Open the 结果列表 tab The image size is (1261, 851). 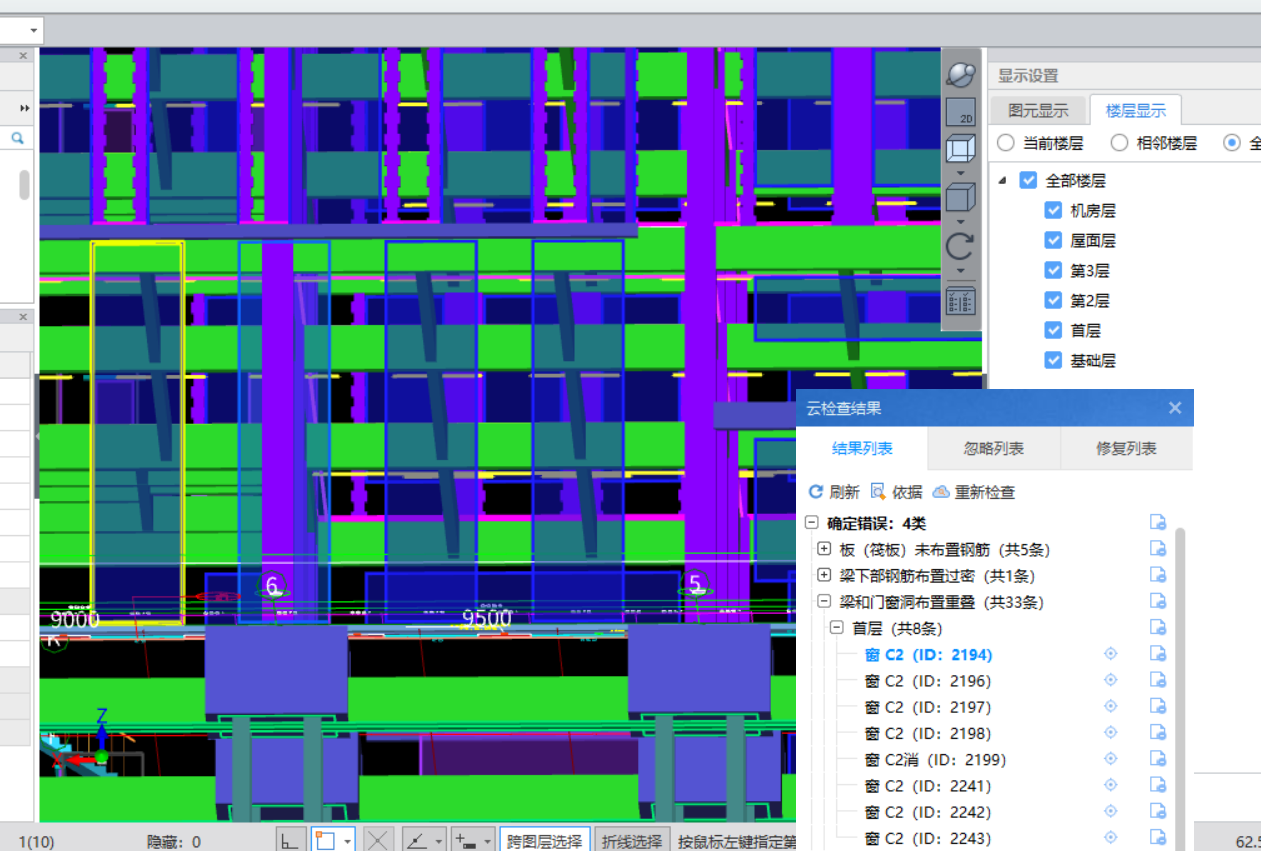pos(863,449)
